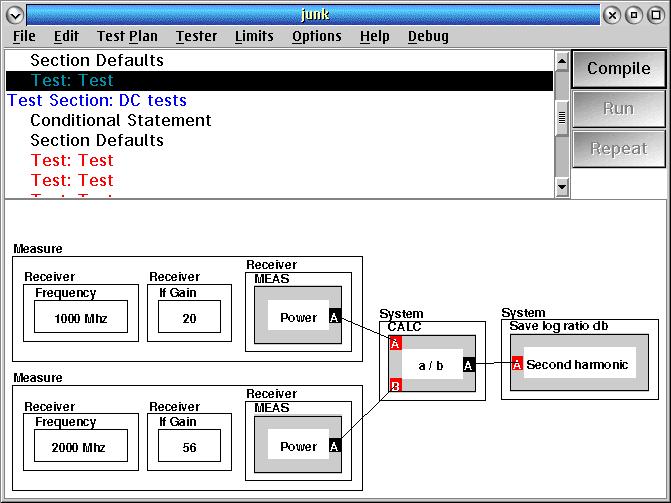Image resolution: width=671 pixels, height=503 pixels.
Task: Click the Repeat button
Action: click(618, 149)
